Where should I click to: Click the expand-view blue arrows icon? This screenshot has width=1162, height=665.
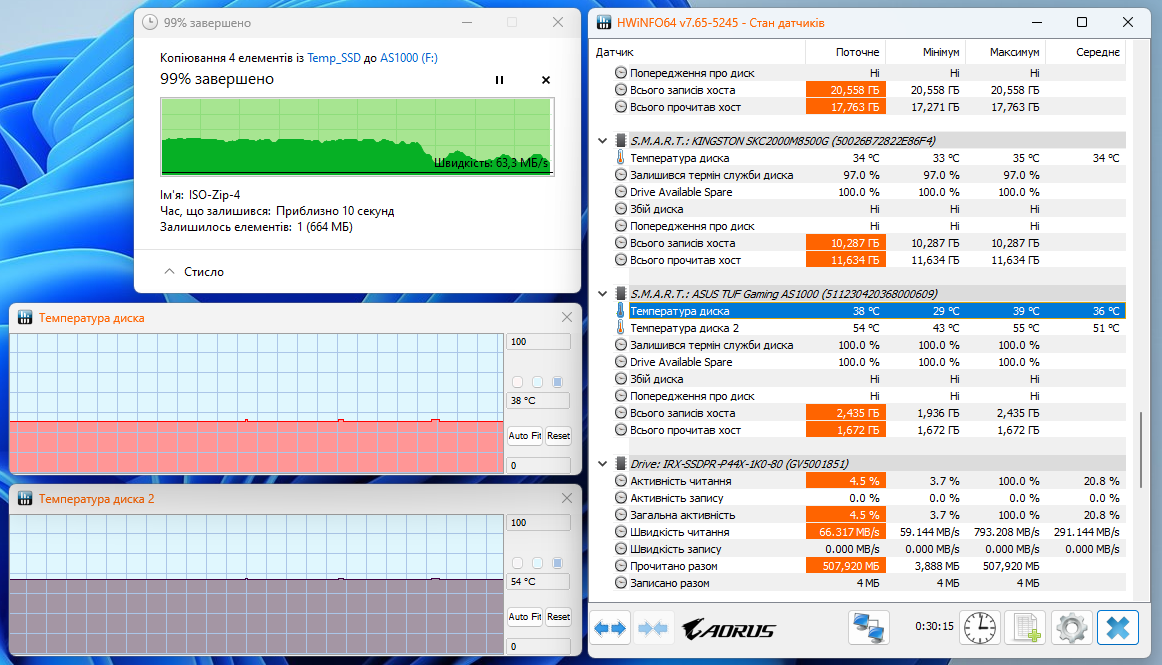tap(611, 629)
